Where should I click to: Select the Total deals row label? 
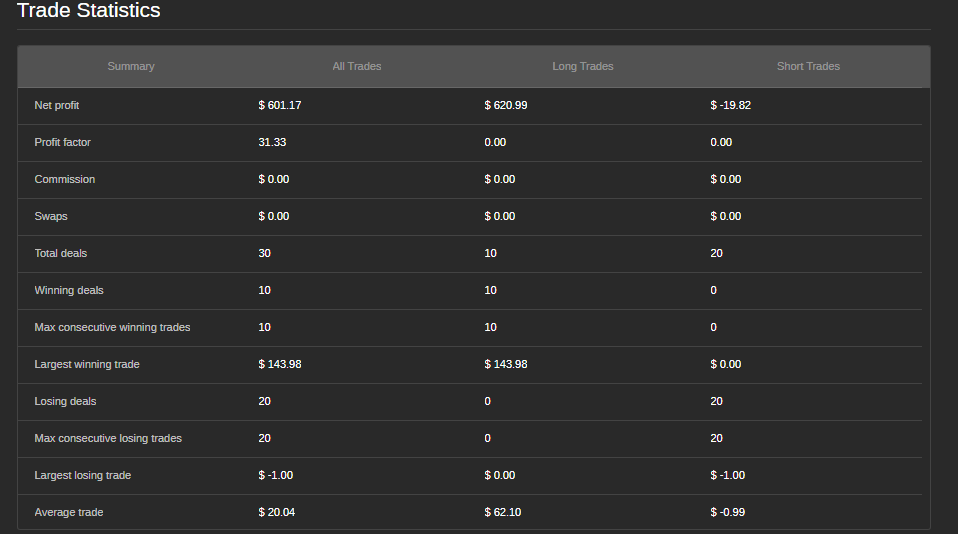tap(61, 253)
